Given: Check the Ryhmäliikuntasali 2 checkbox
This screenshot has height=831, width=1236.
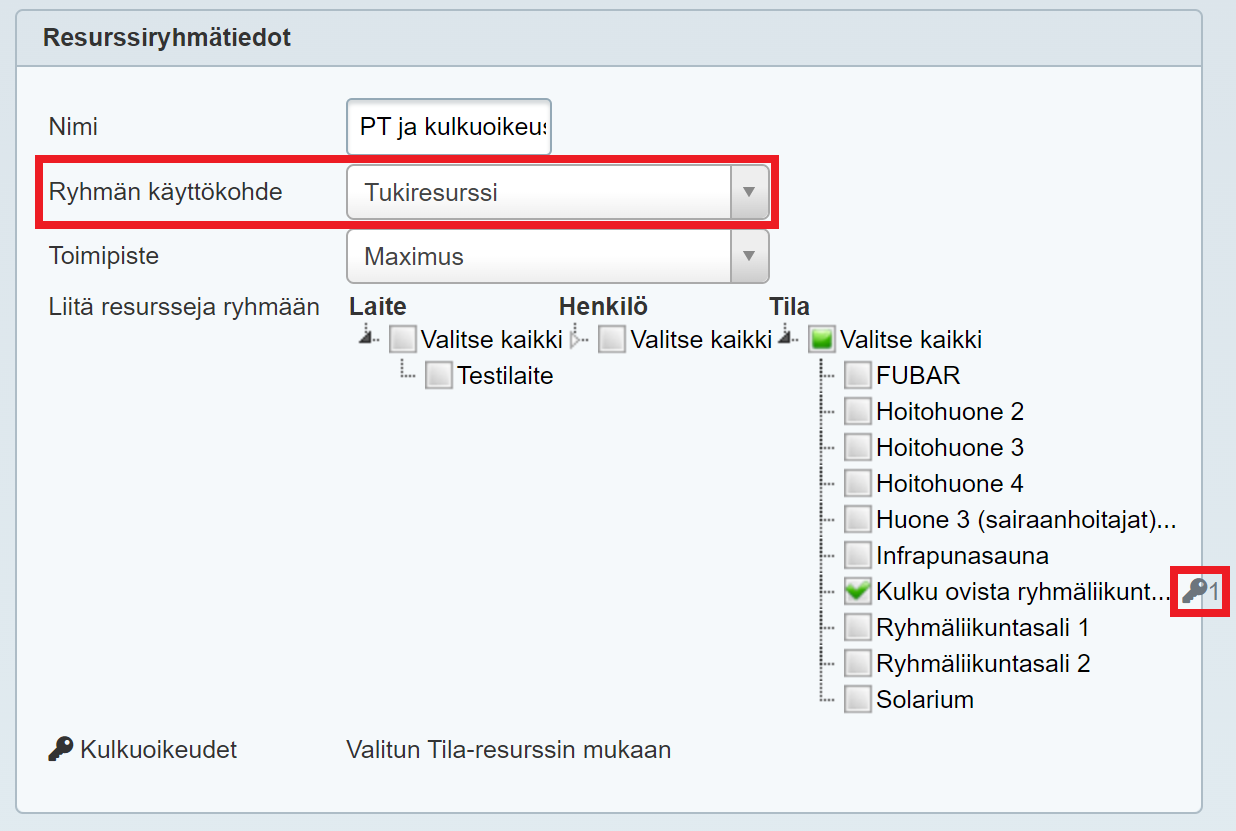Looking at the screenshot, I should (857, 664).
